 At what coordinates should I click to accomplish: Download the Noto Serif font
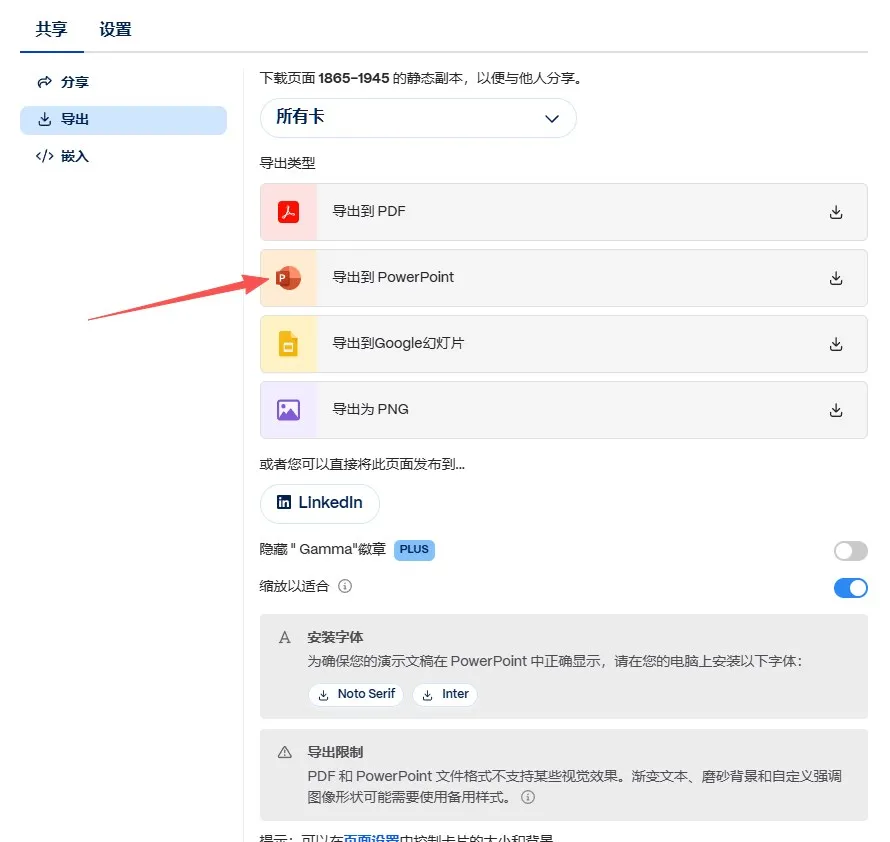[356, 694]
